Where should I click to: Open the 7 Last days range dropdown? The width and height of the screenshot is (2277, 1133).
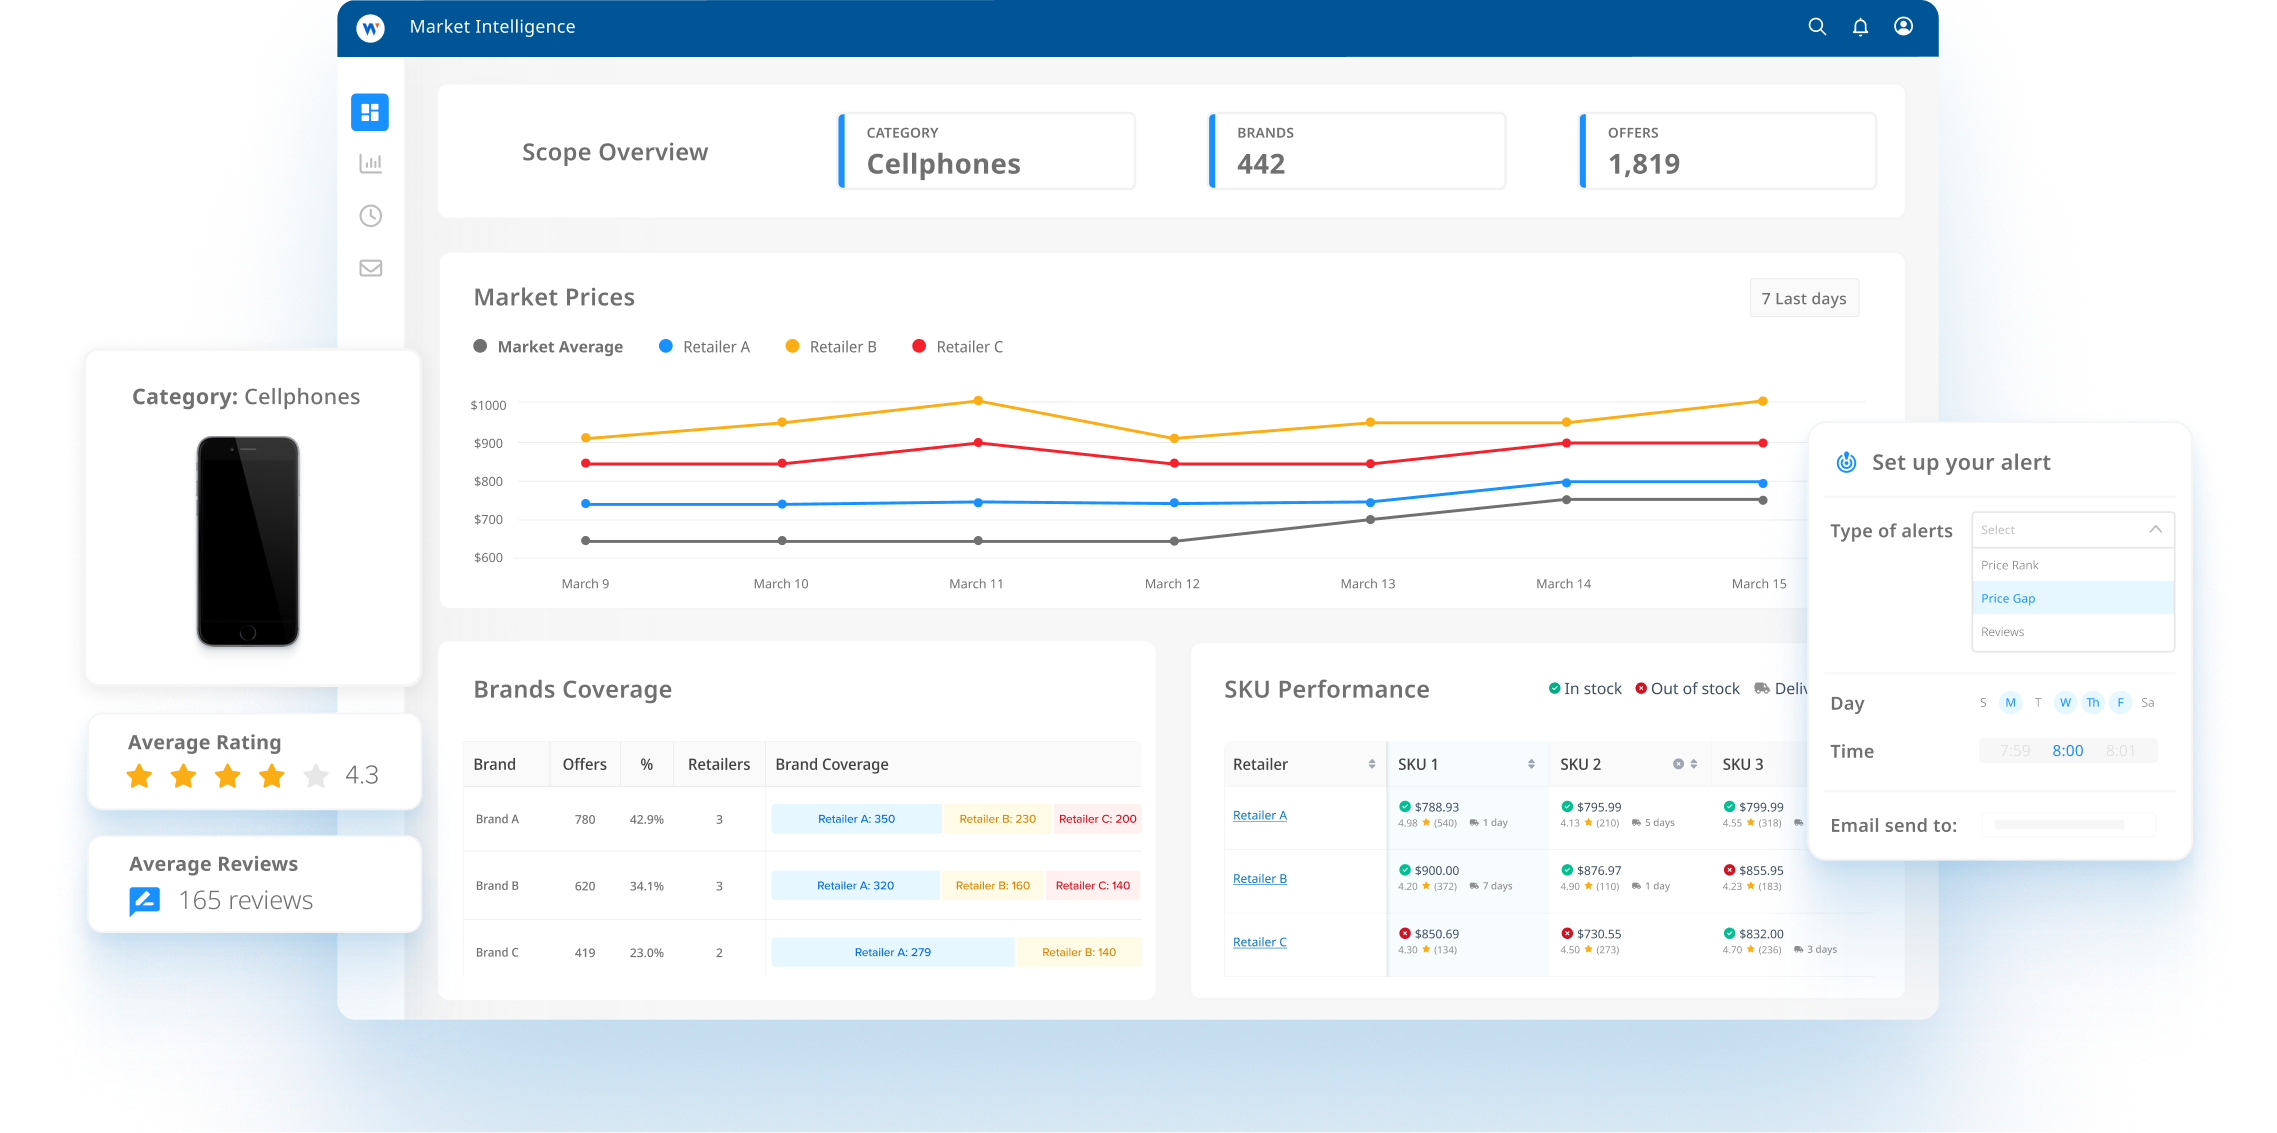click(x=1804, y=298)
